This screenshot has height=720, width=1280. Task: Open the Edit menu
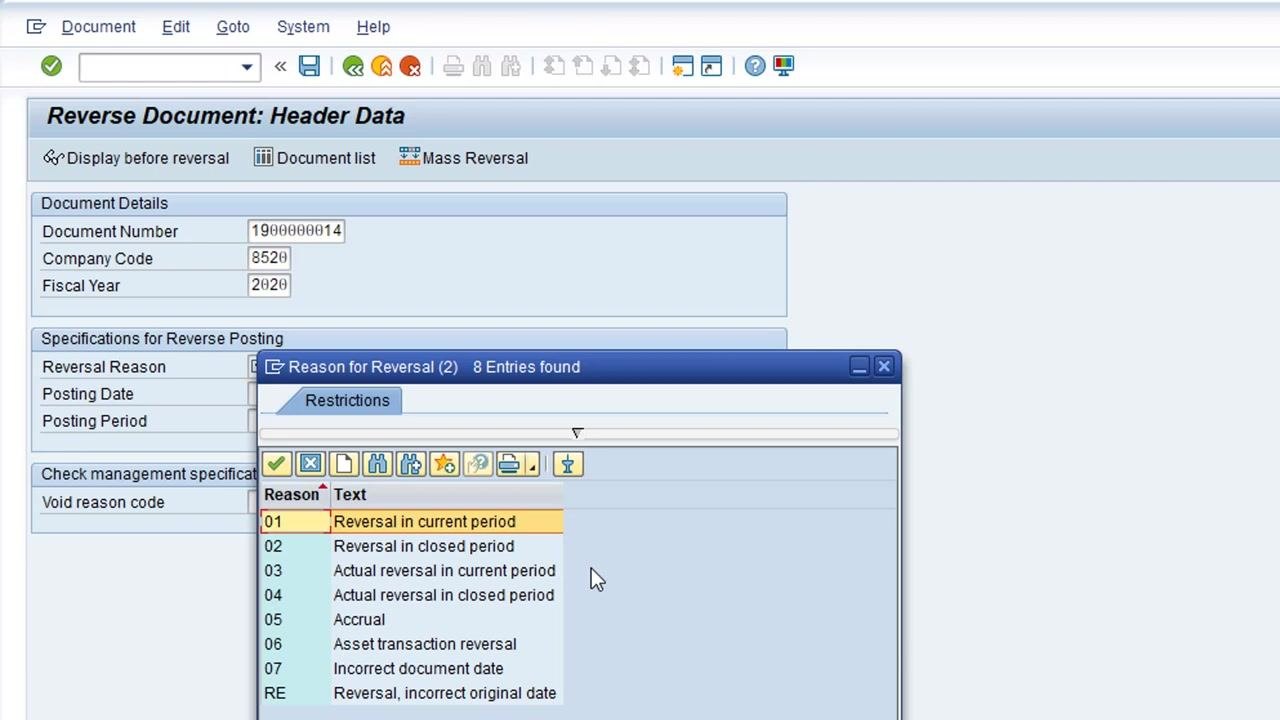pos(176,27)
